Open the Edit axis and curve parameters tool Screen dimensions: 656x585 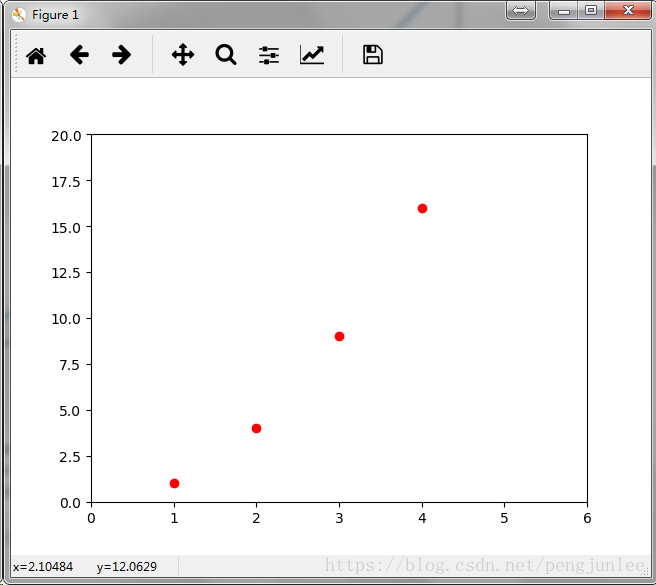pyautogui.click(x=312, y=55)
